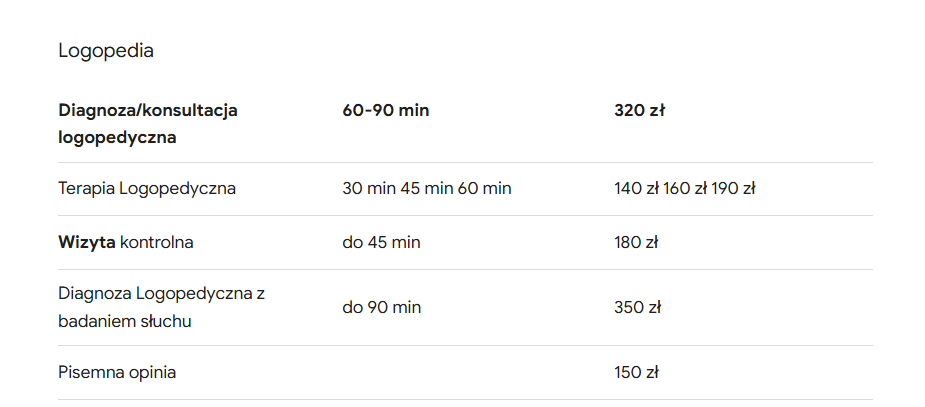Click the word kontrolna
This screenshot has width=925, height=407.
(x=156, y=242)
